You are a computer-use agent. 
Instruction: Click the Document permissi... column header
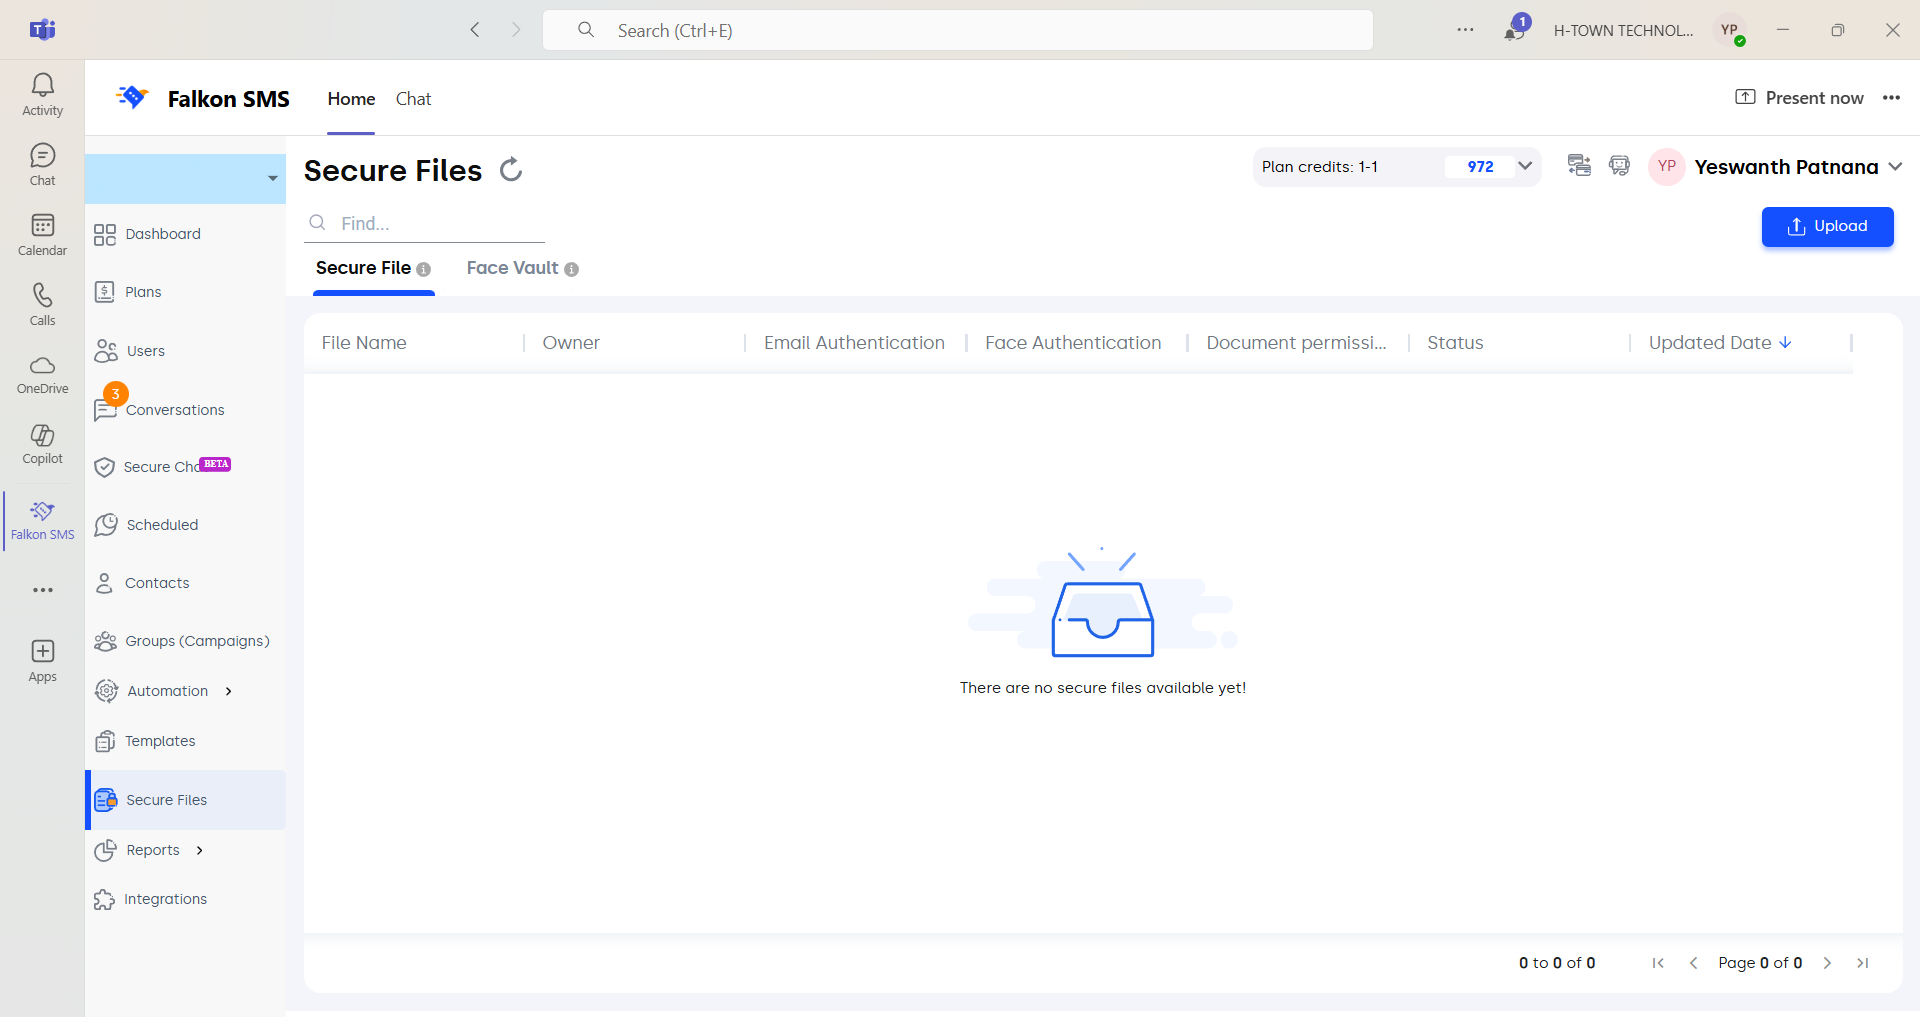pos(1296,343)
